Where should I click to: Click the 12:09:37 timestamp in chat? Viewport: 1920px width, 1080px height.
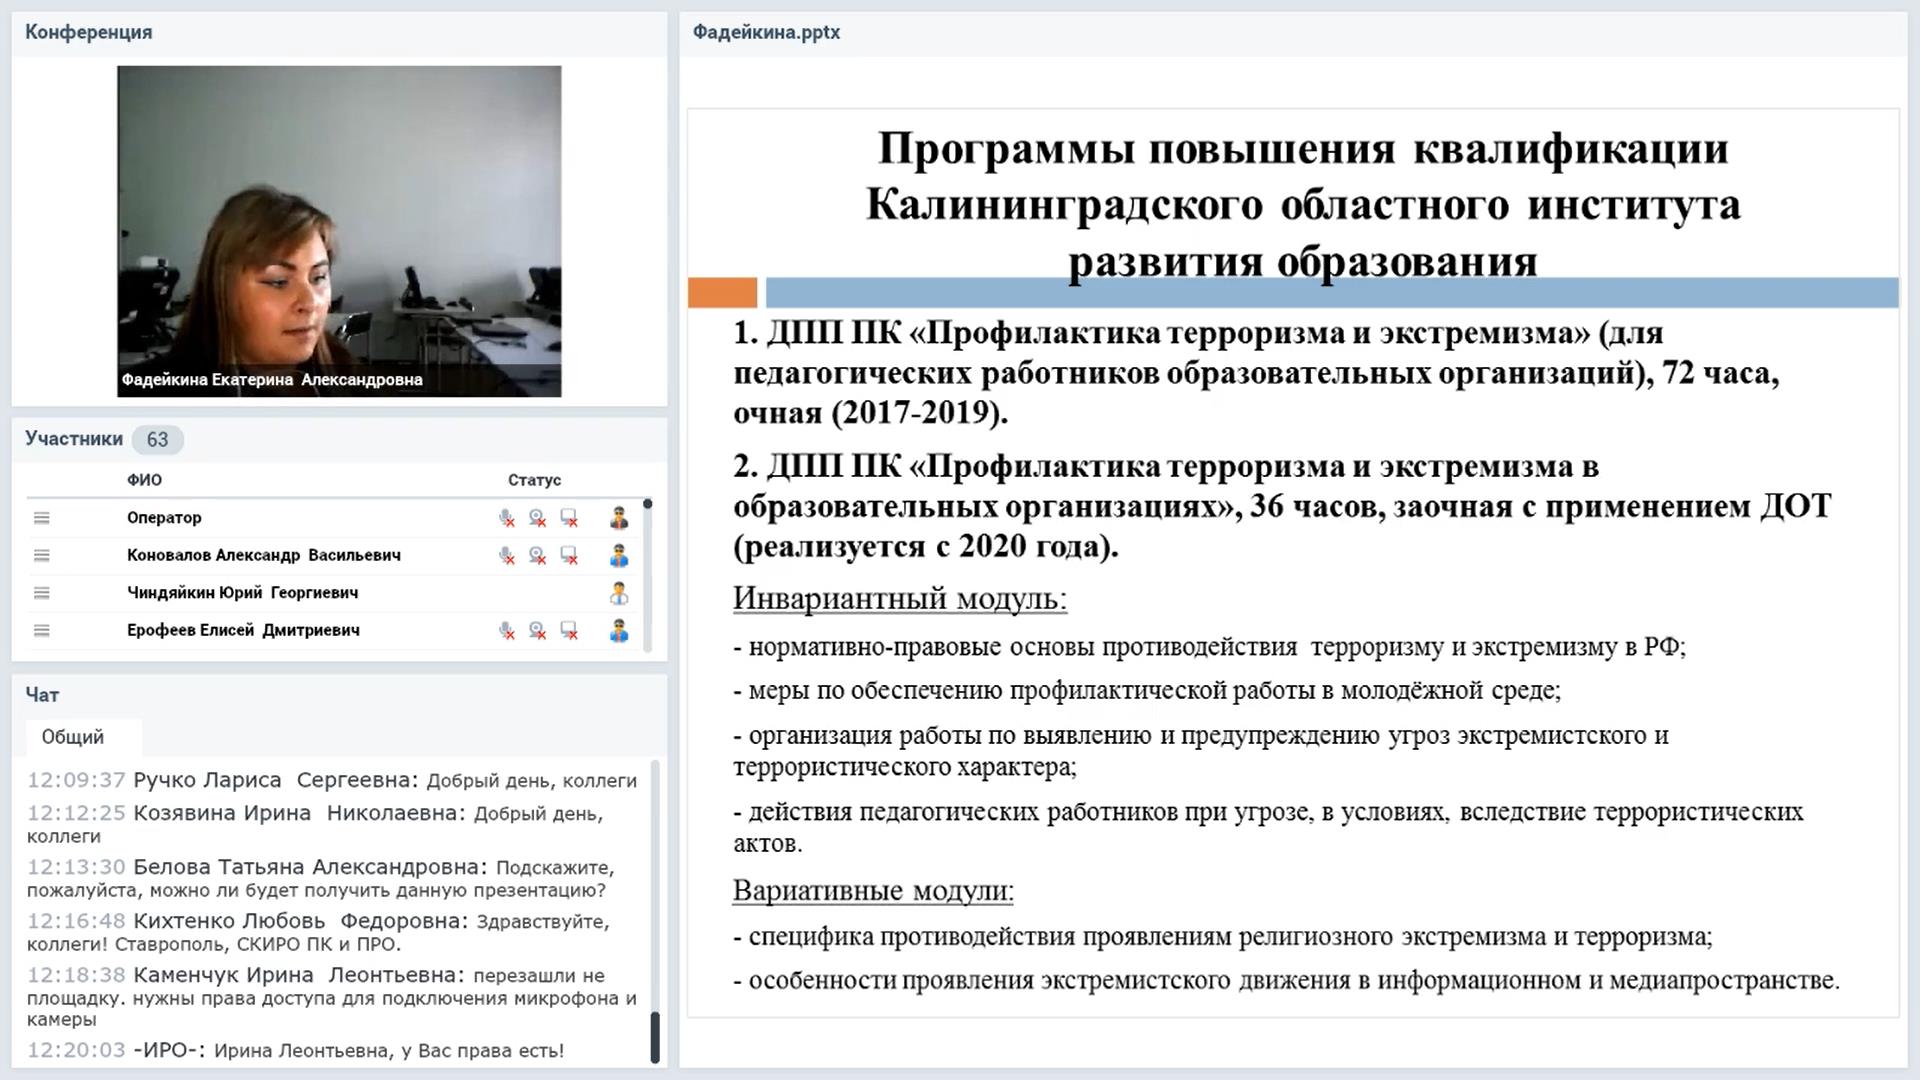[76, 780]
